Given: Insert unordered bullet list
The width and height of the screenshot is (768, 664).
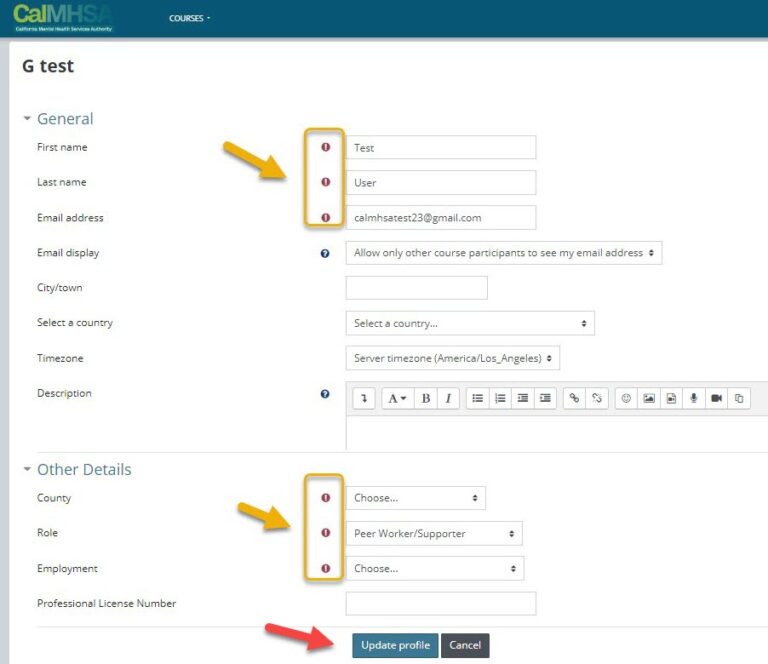Looking at the screenshot, I should [x=478, y=398].
